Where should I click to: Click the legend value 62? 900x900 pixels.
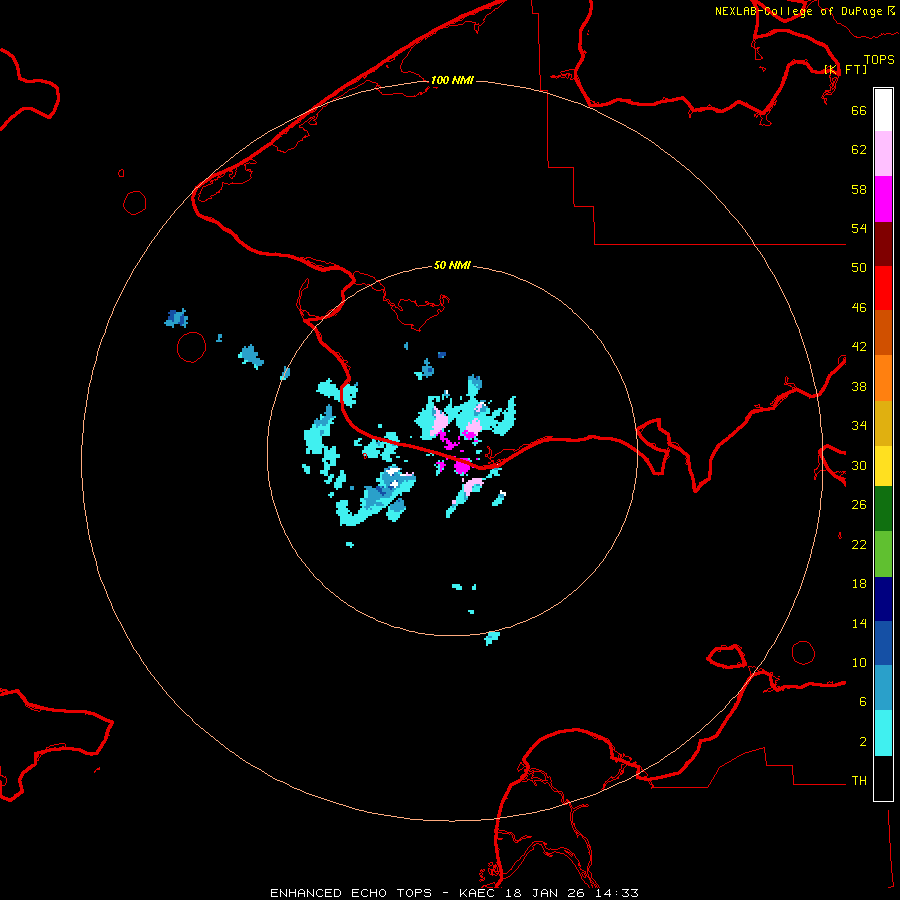(x=859, y=150)
